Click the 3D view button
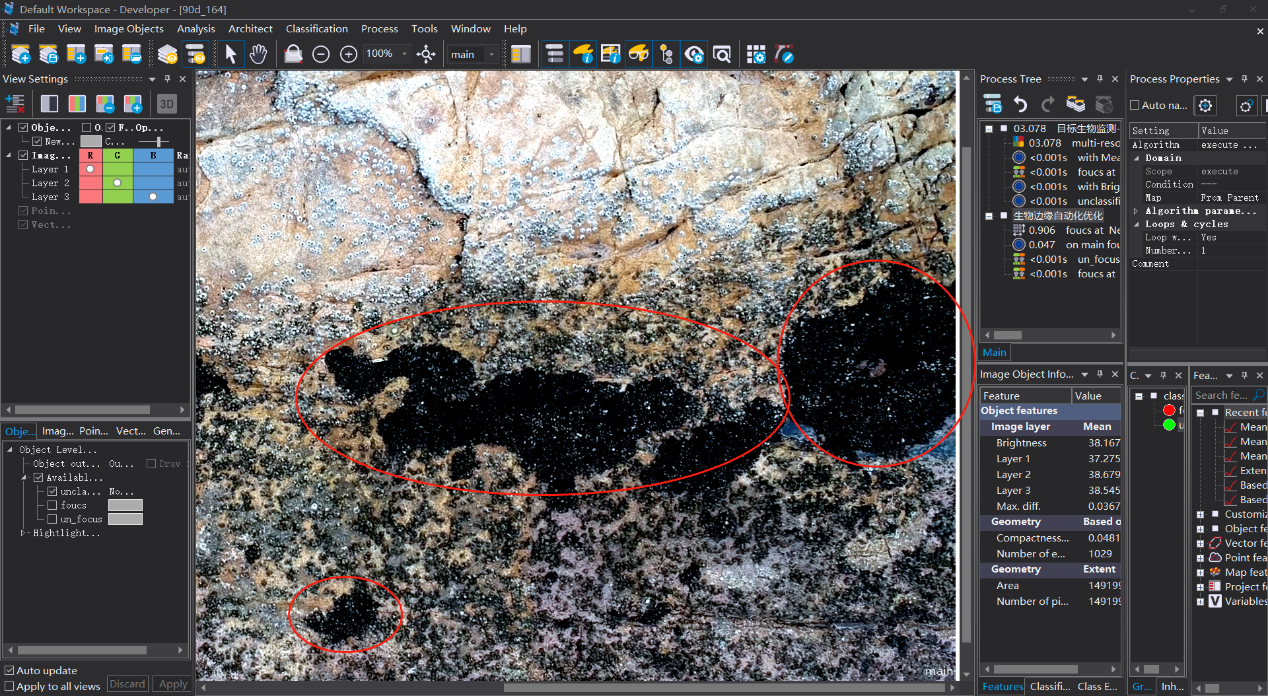 pos(166,103)
